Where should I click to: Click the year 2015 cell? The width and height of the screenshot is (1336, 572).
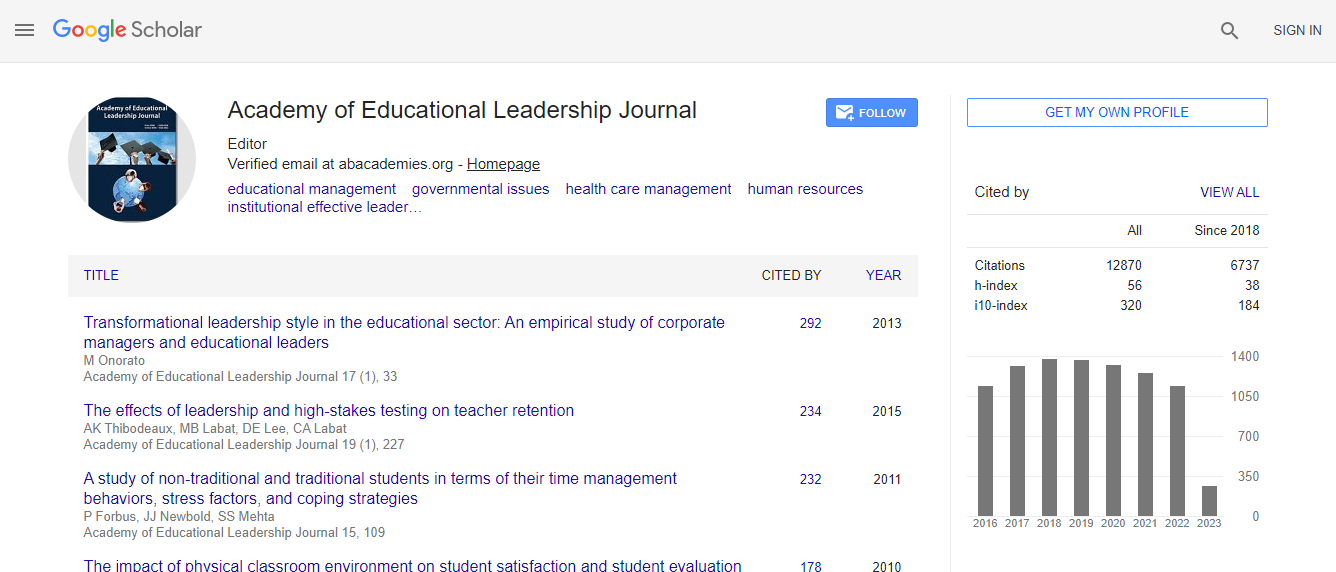click(x=886, y=411)
